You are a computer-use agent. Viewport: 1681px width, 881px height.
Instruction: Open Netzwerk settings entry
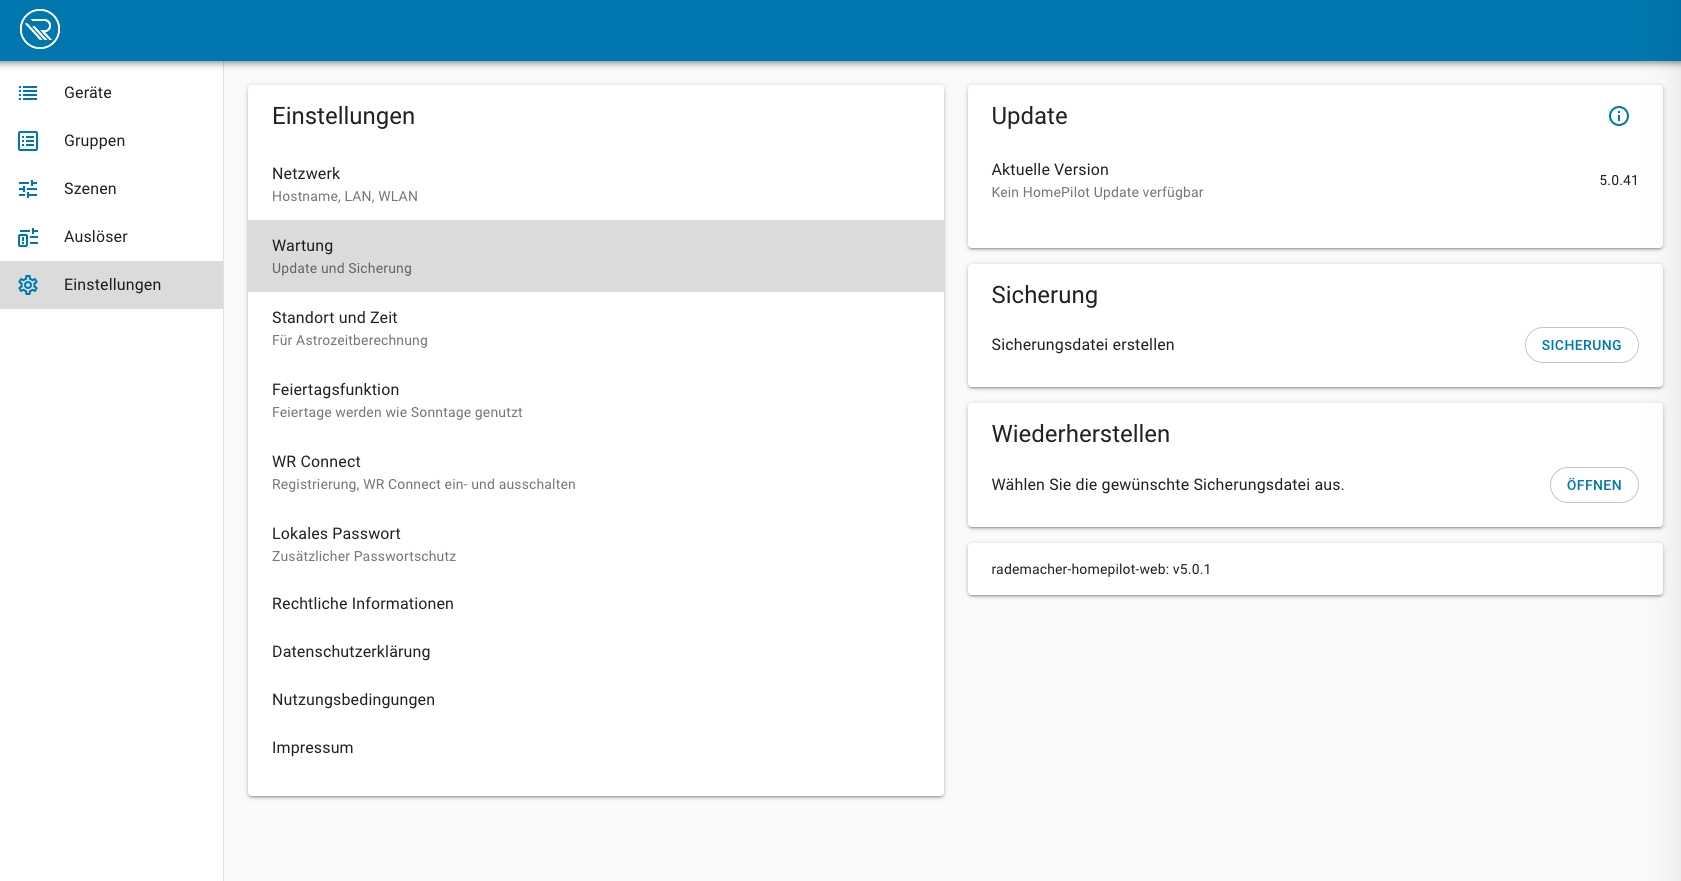click(595, 184)
